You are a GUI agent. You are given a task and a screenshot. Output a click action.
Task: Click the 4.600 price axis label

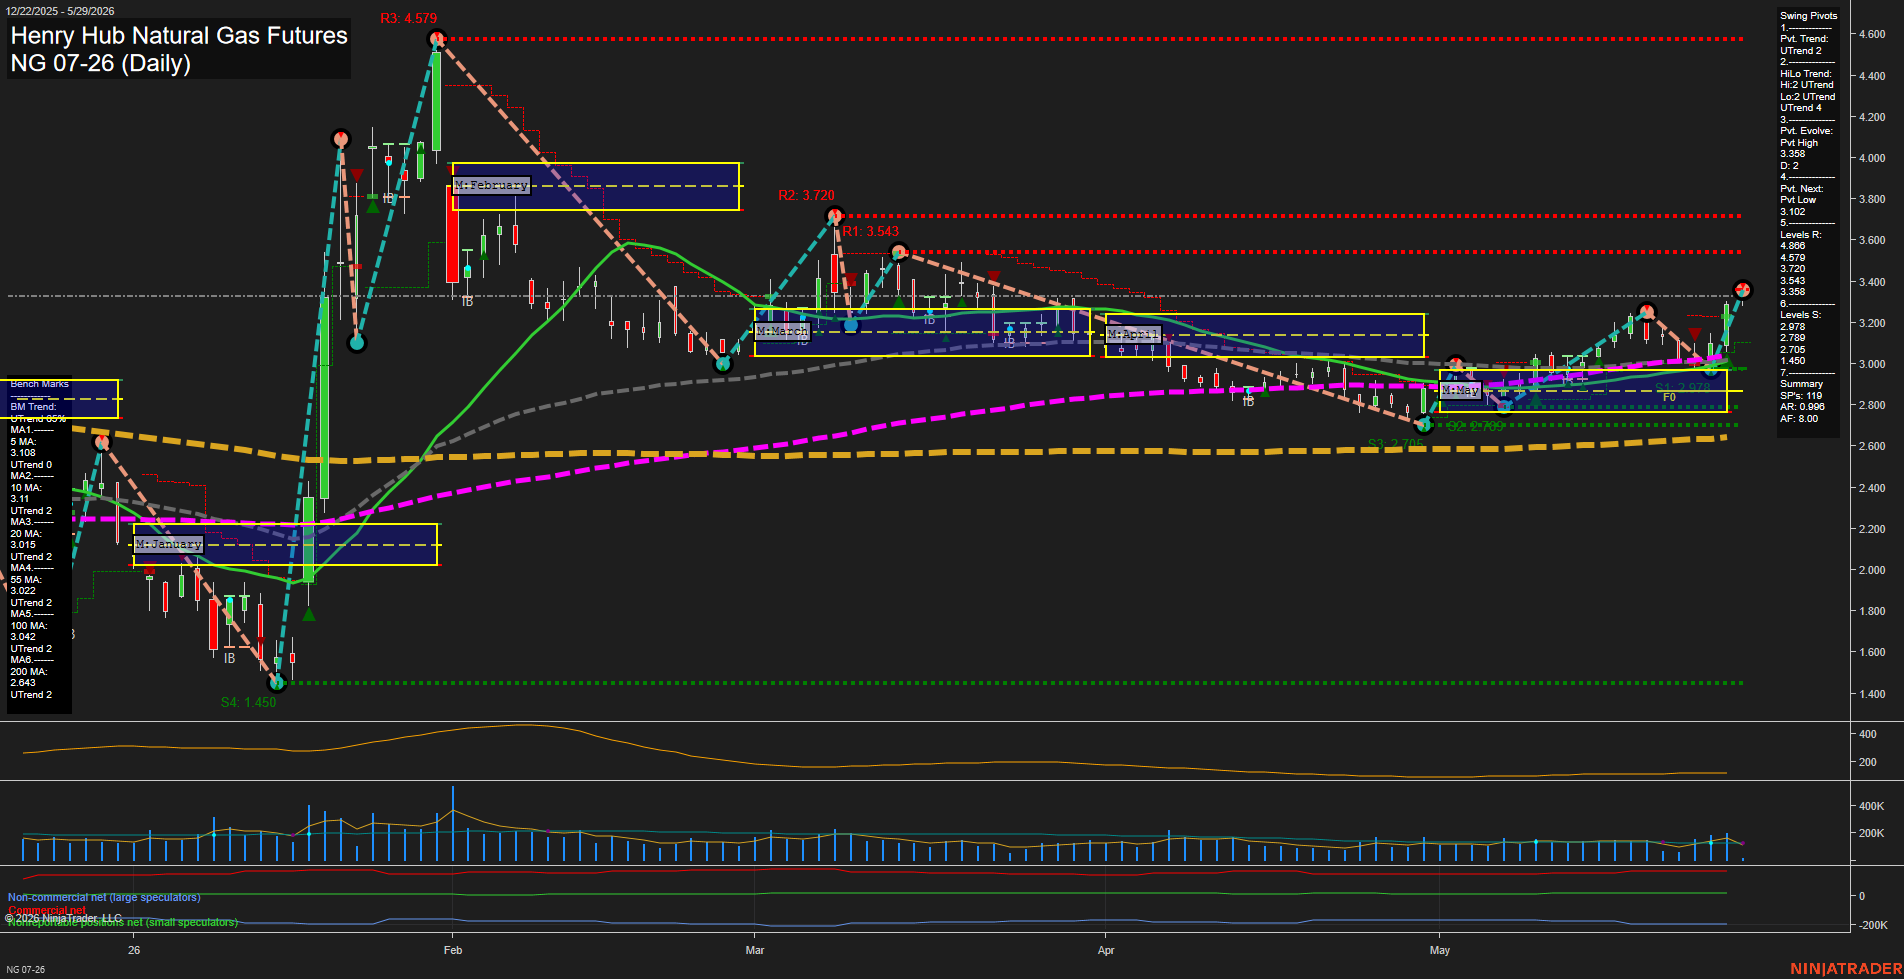point(1872,34)
